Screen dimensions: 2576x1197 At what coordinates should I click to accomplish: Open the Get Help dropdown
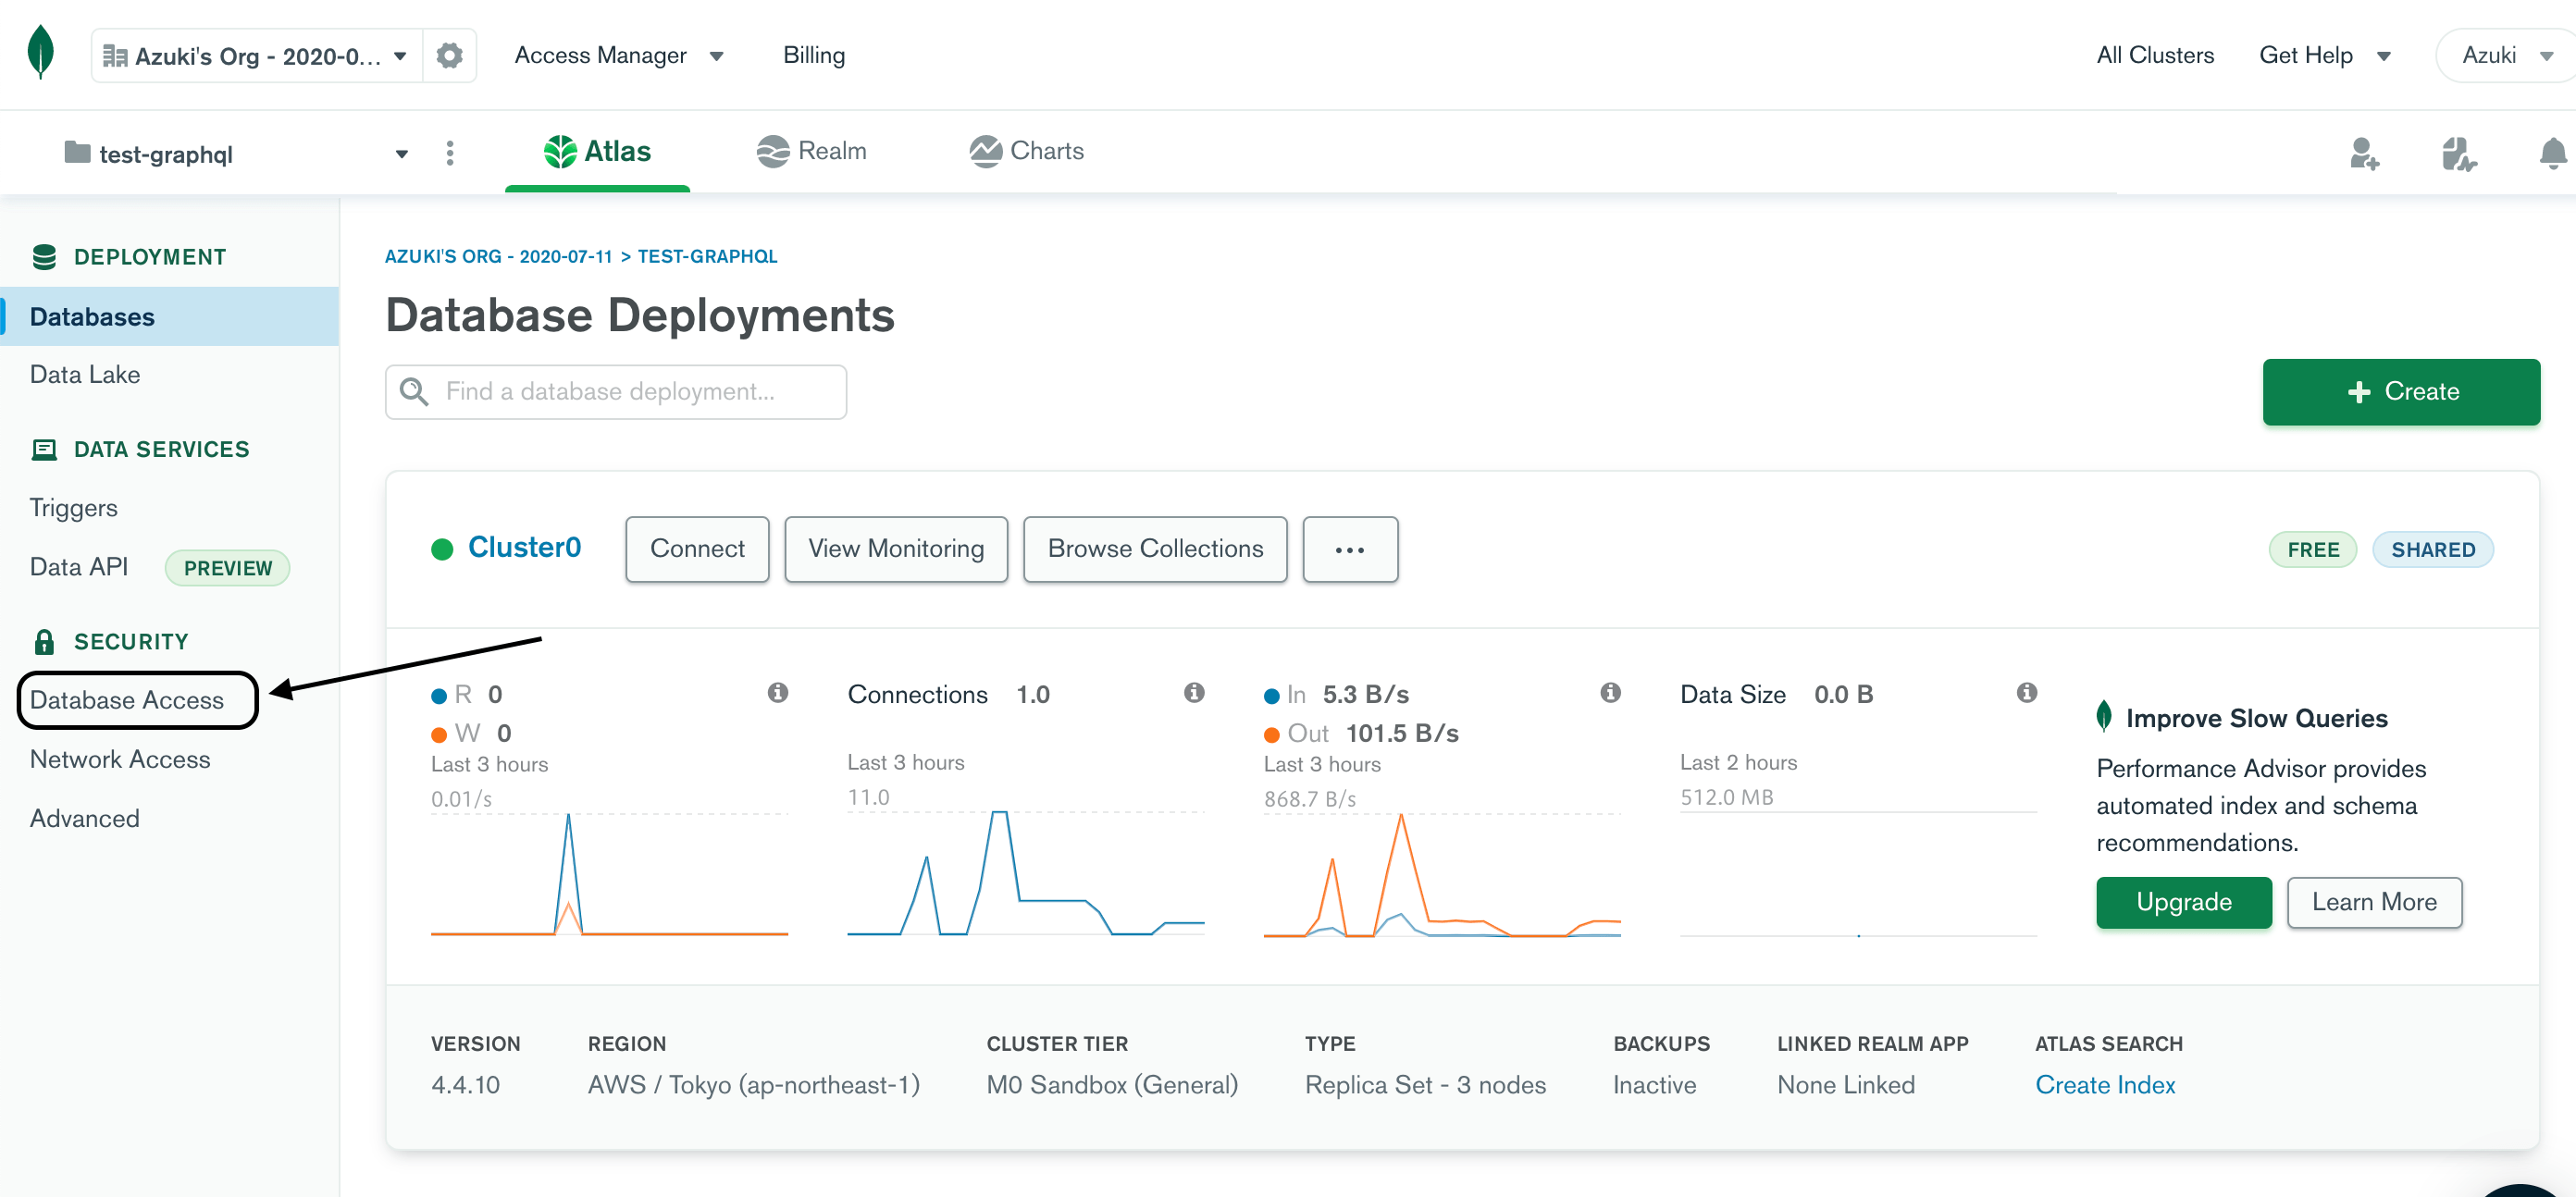[x=2324, y=55]
